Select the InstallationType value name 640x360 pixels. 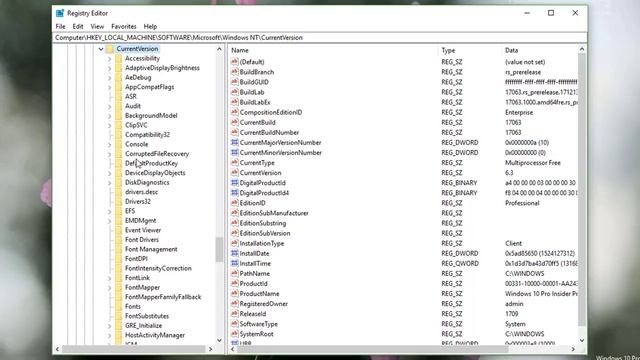pos(262,243)
